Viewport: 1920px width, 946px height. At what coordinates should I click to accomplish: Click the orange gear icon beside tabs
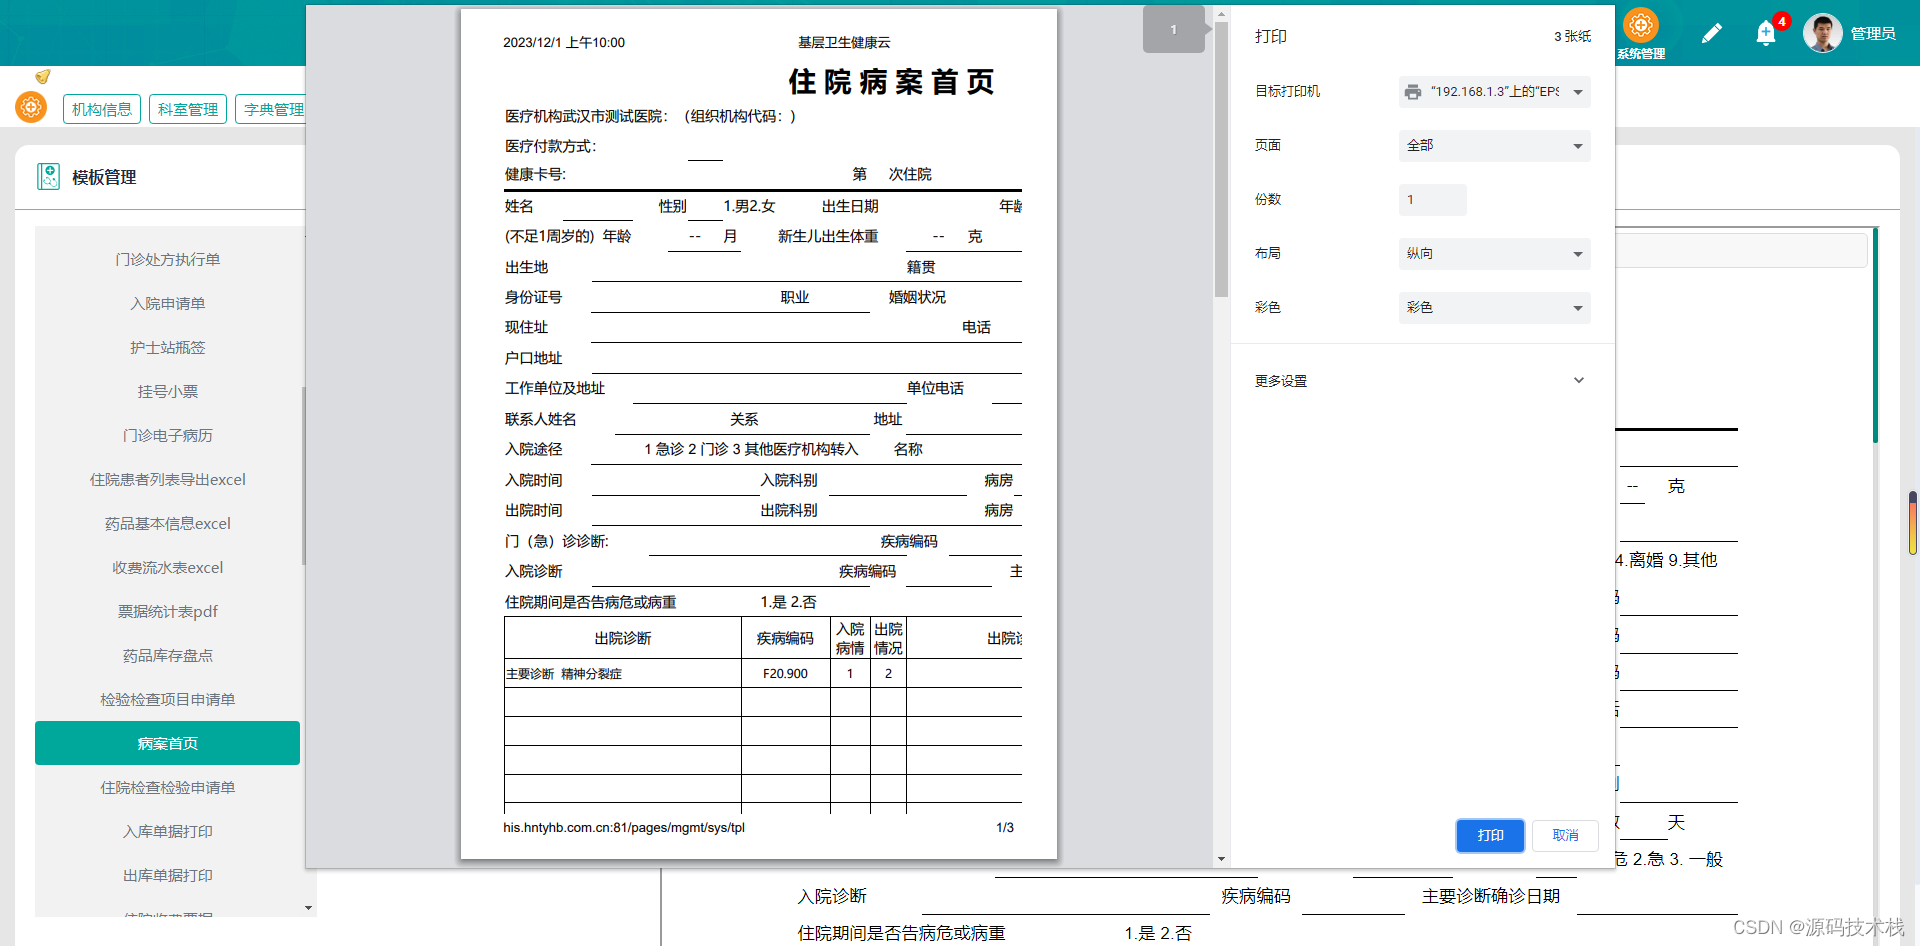pos(31,106)
